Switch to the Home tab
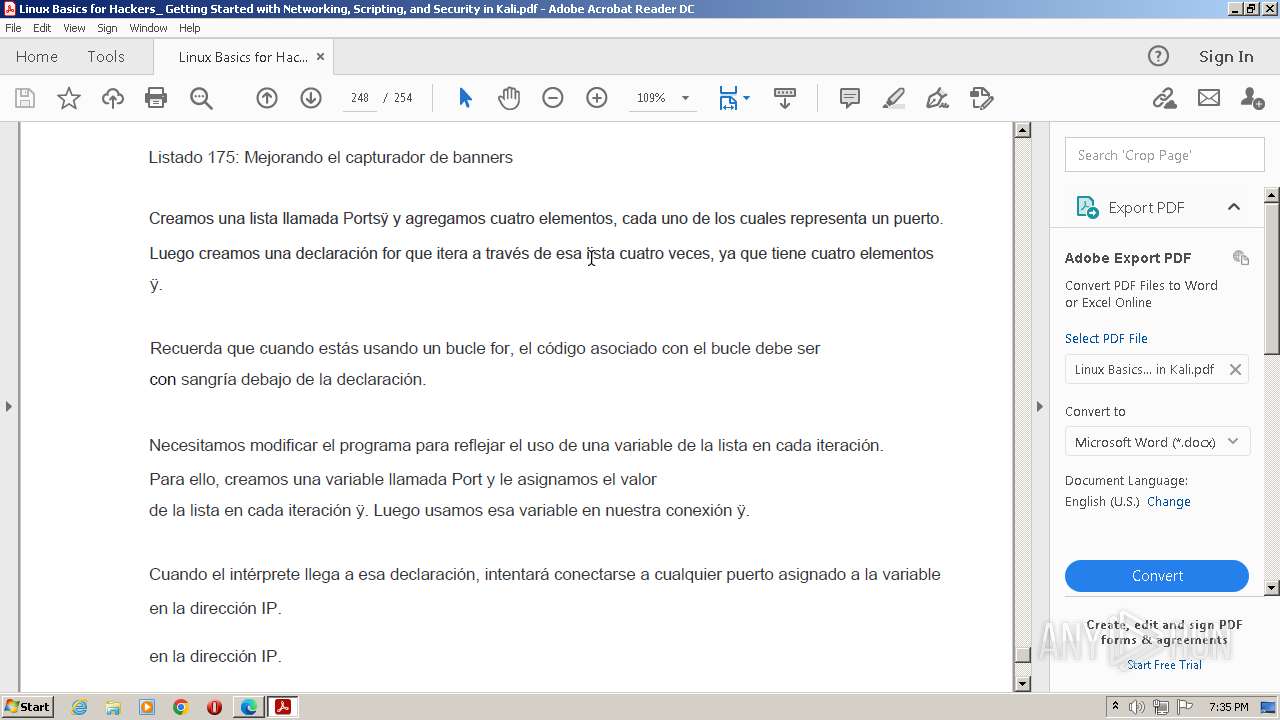The height and width of the screenshot is (720, 1280). tap(37, 57)
